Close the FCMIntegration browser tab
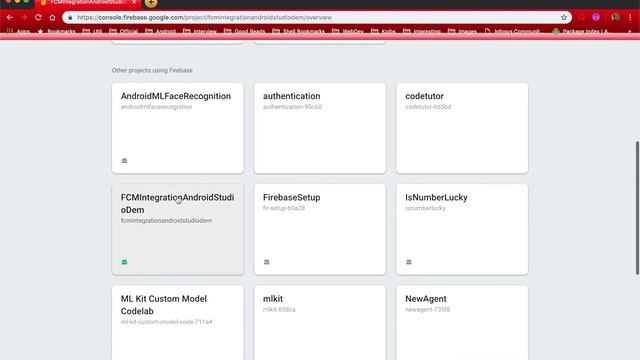This screenshot has height=360, width=640. [x=134, y=2]
